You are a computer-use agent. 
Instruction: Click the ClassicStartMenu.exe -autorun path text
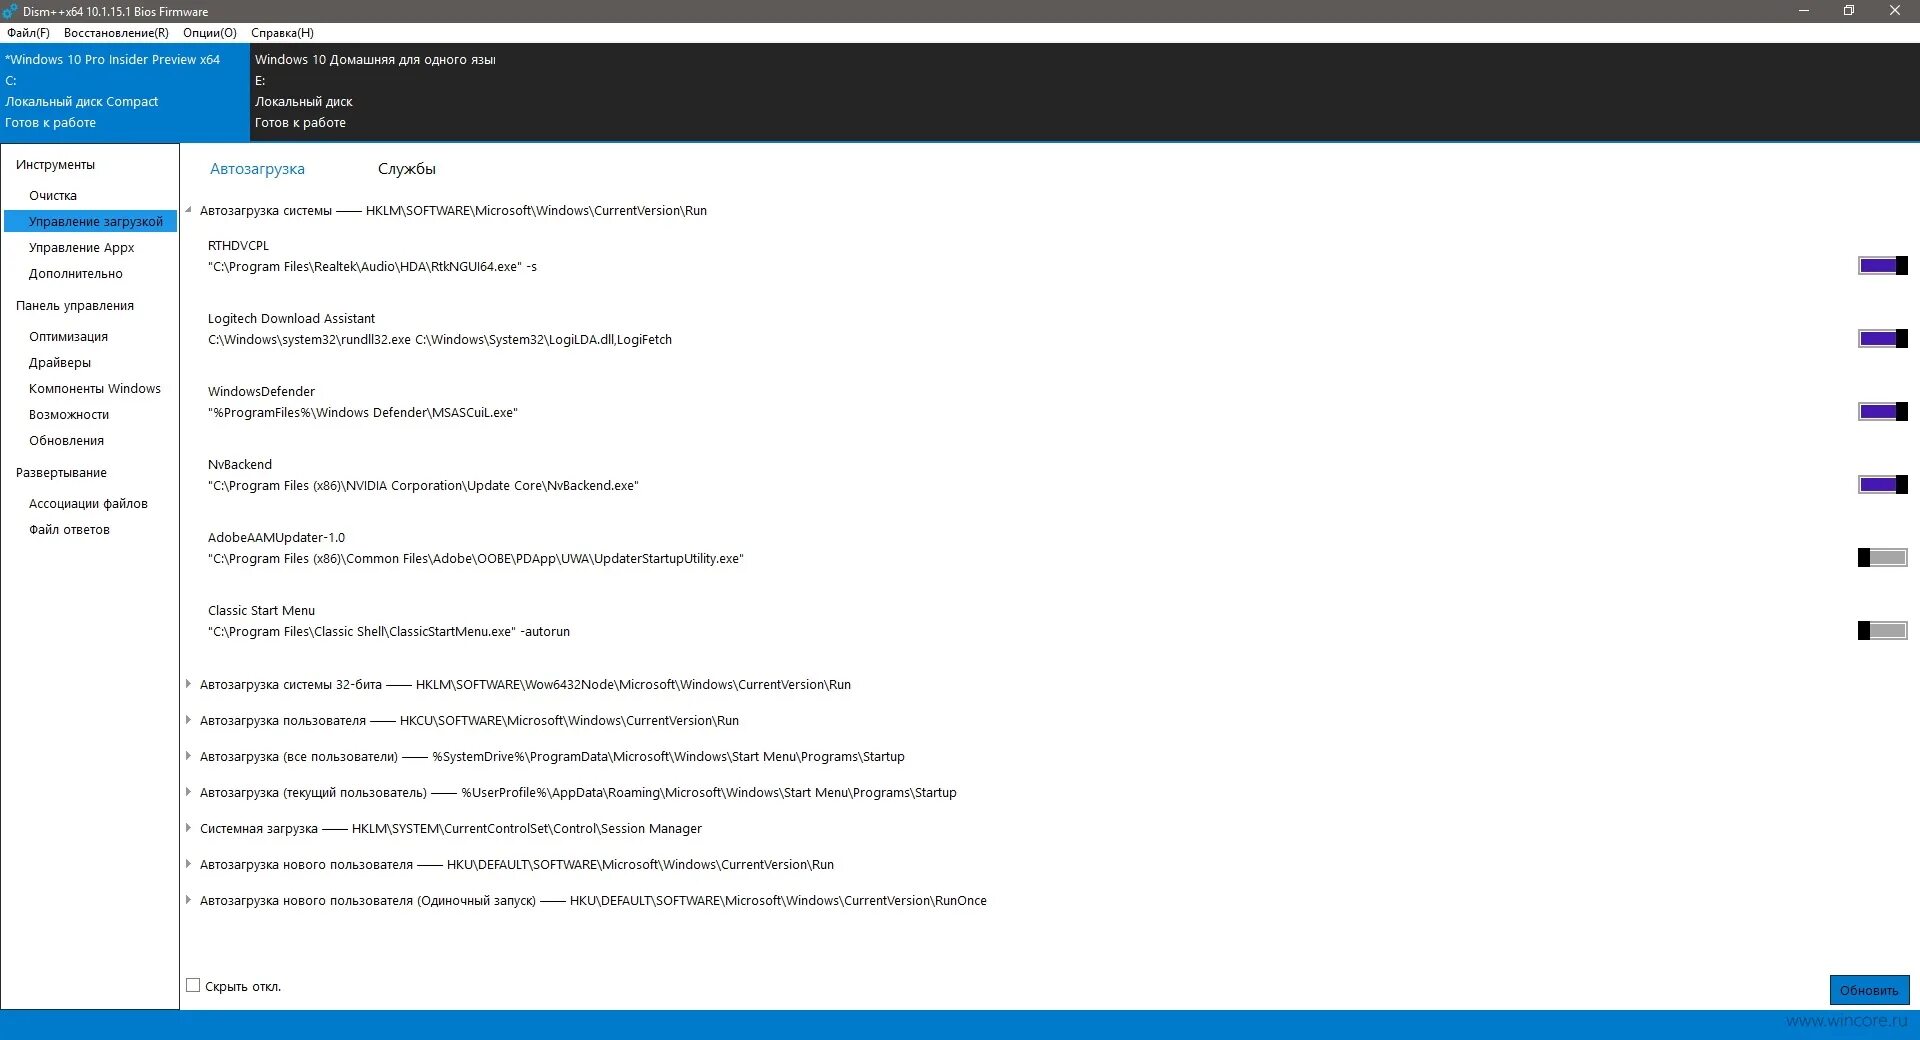point(389,632)
